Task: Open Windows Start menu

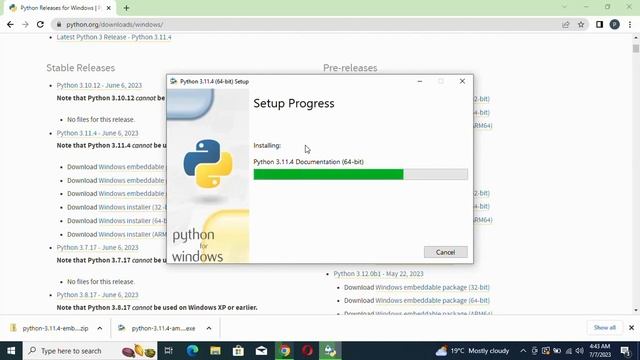Action: click(11, 351)
